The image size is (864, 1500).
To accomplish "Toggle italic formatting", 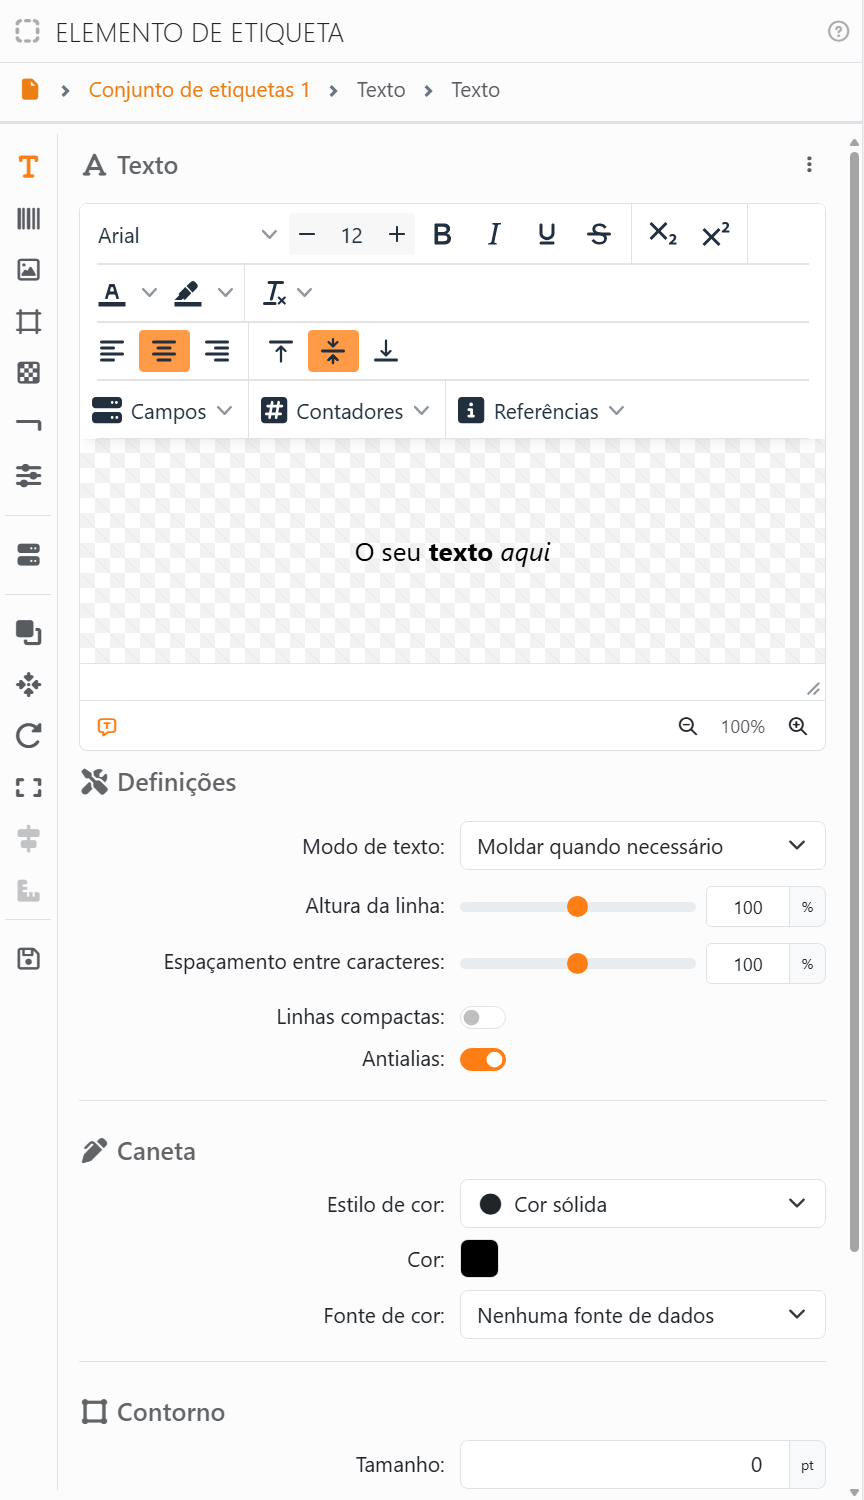I will click(x=494, y=234).
